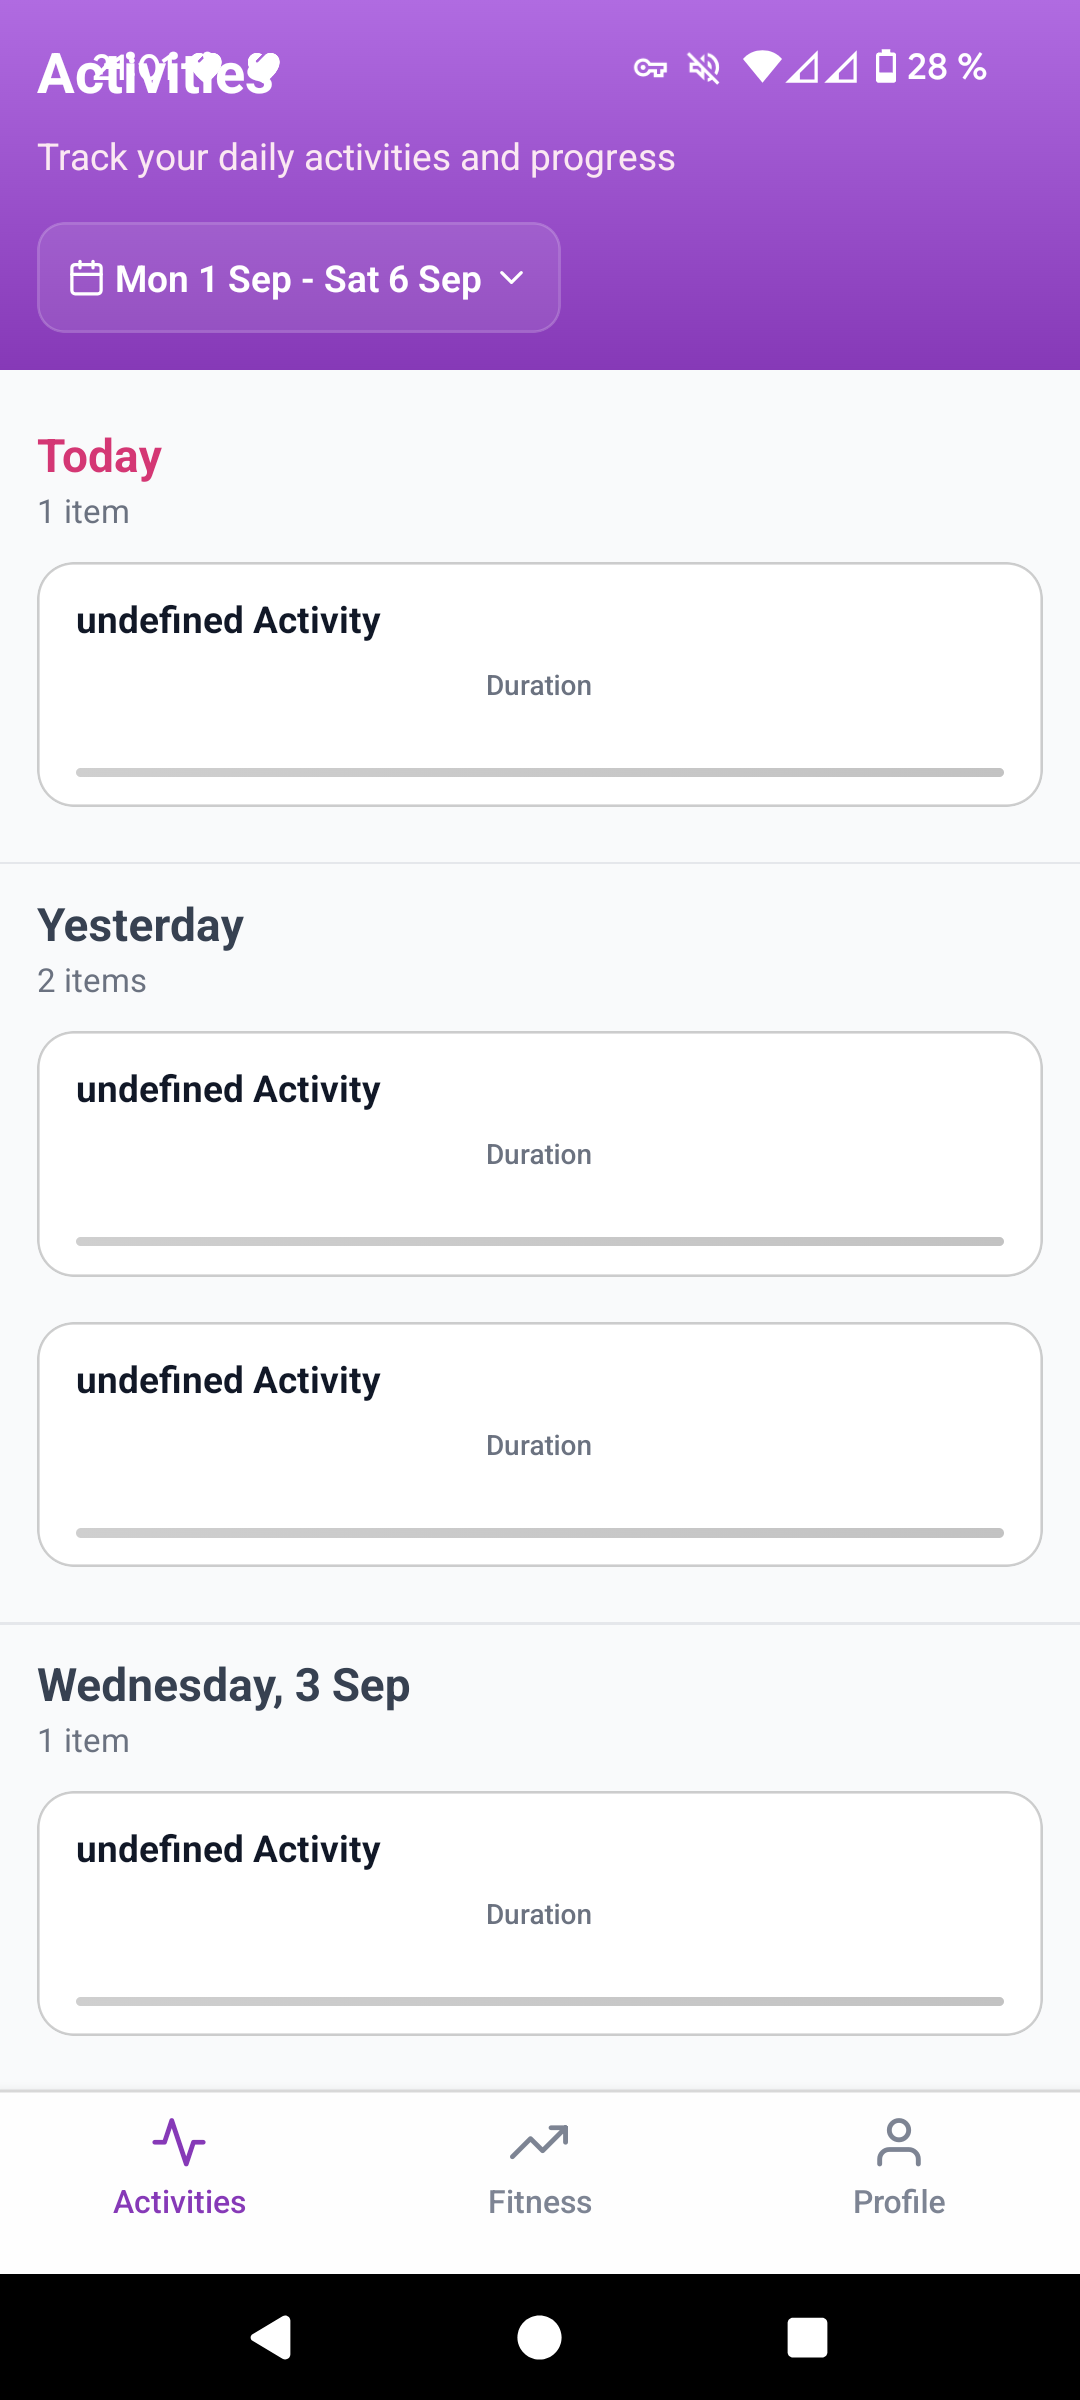Tap the Wi-Fi signal status icon
Viewport: 1080px width, 2400px height.
[762, 67]
